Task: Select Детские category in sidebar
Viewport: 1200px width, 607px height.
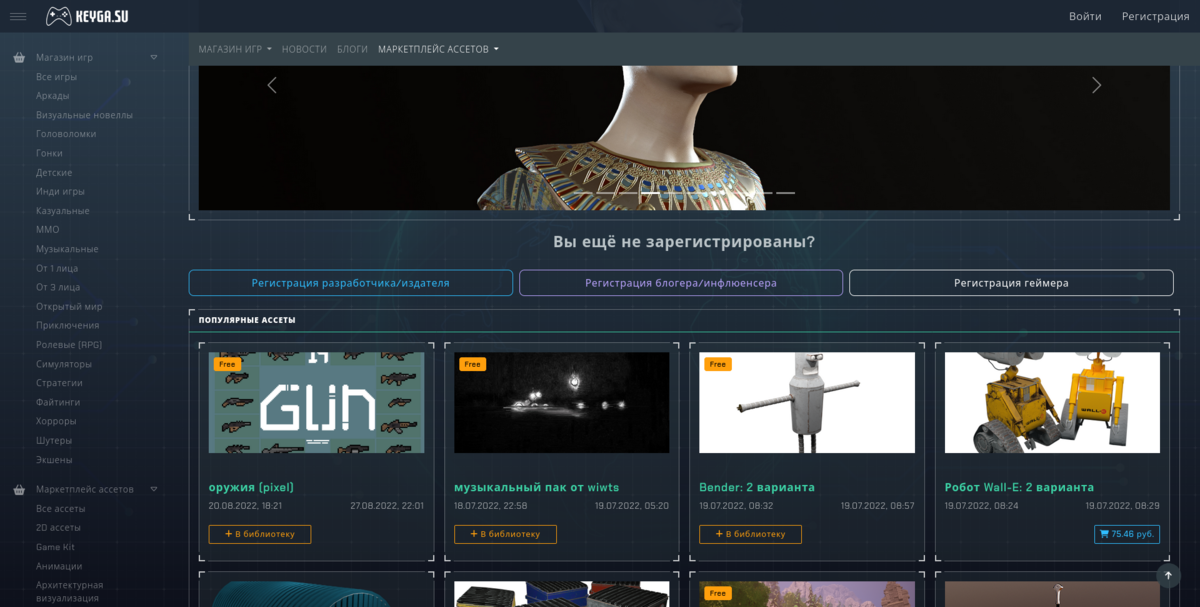Action: click(x=54, y=173)
